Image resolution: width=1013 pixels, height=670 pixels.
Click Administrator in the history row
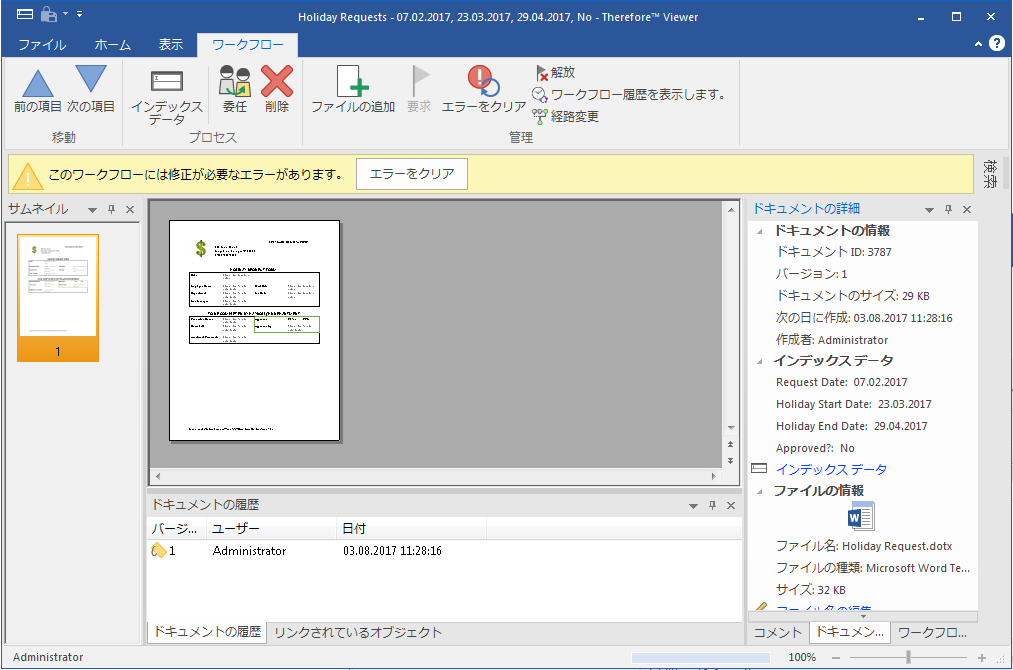tap(249, 551)
